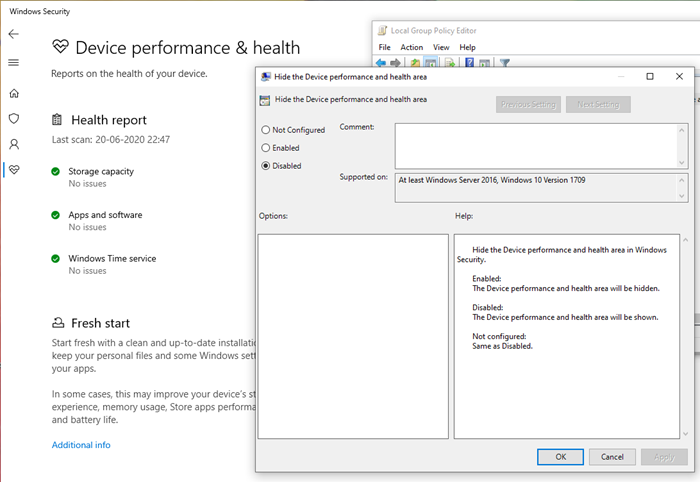Open File menu in Local Group Policy Editor
700x482 pixels.
[x=384, y=47]
